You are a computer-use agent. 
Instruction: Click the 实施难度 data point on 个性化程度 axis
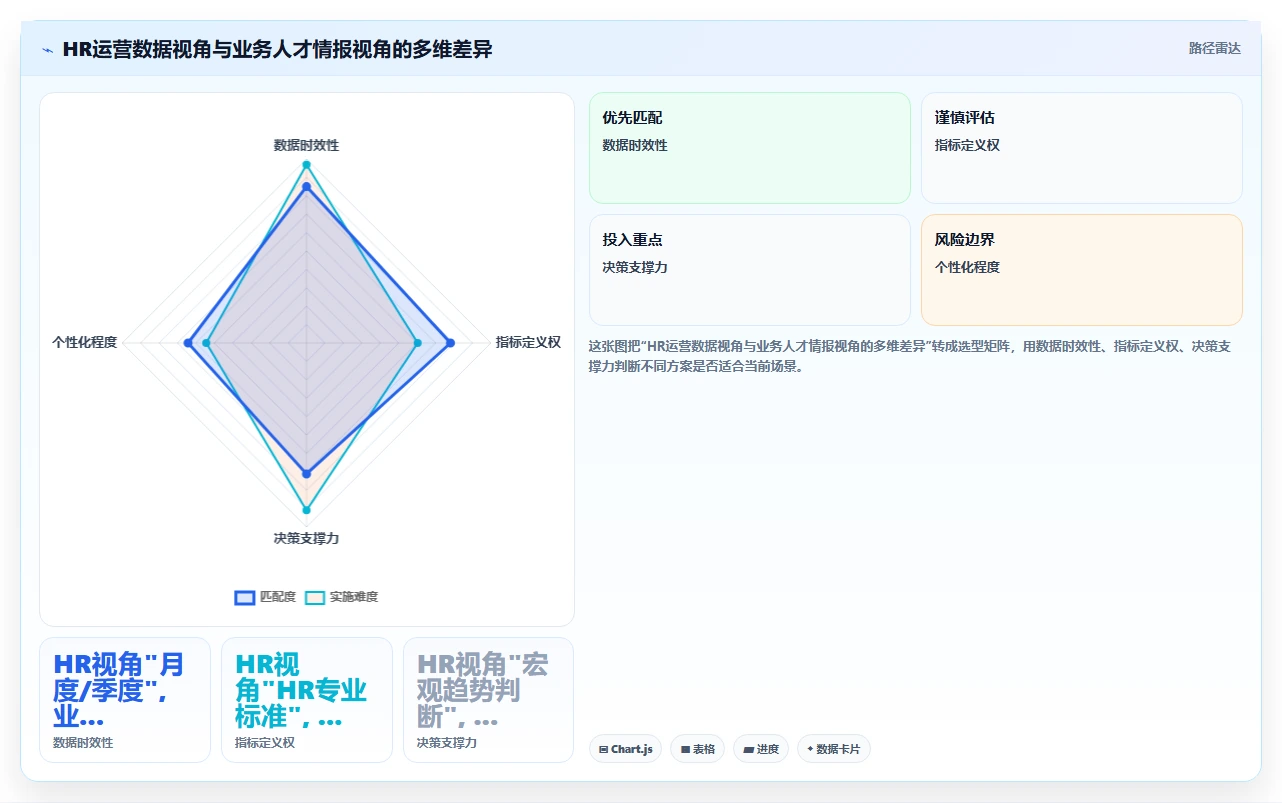tap(206, 343)
